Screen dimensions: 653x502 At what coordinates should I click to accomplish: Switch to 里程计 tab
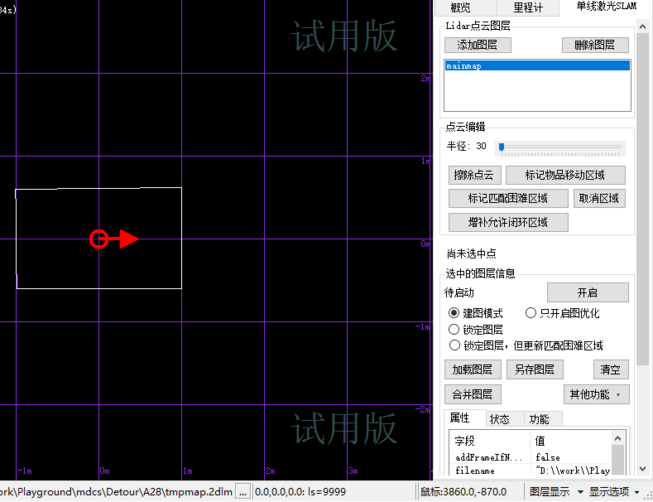pos(528,8)
